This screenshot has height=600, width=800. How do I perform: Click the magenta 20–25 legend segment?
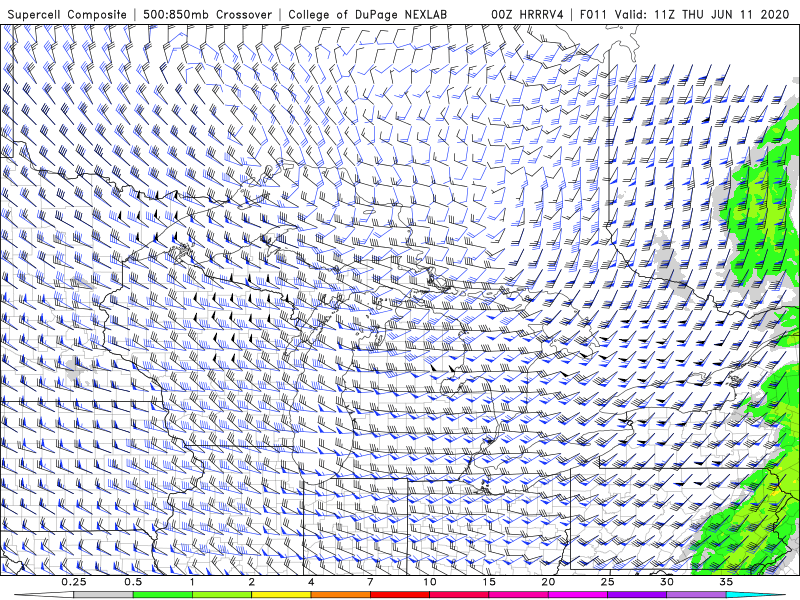pyautogui.click(x=578, y=595)
